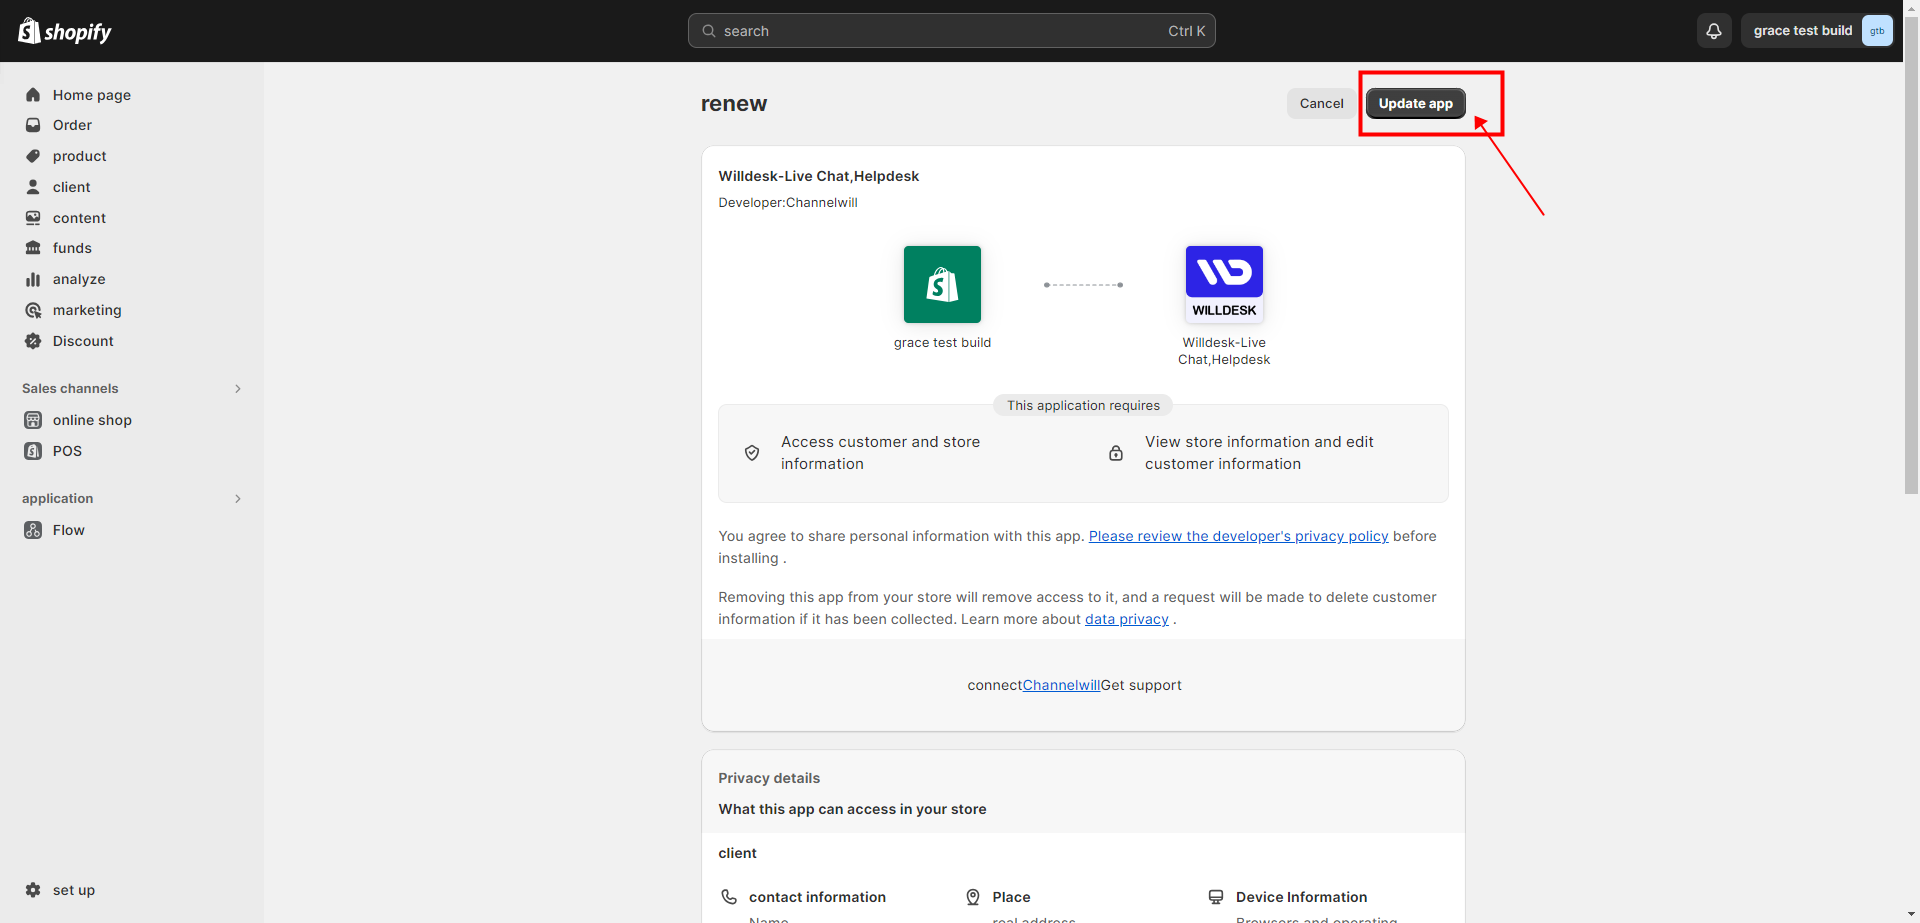This screenshot has width=1920, height=923.
Task: Click the location pin icon next to Place
Action: (x=973, y=897)
